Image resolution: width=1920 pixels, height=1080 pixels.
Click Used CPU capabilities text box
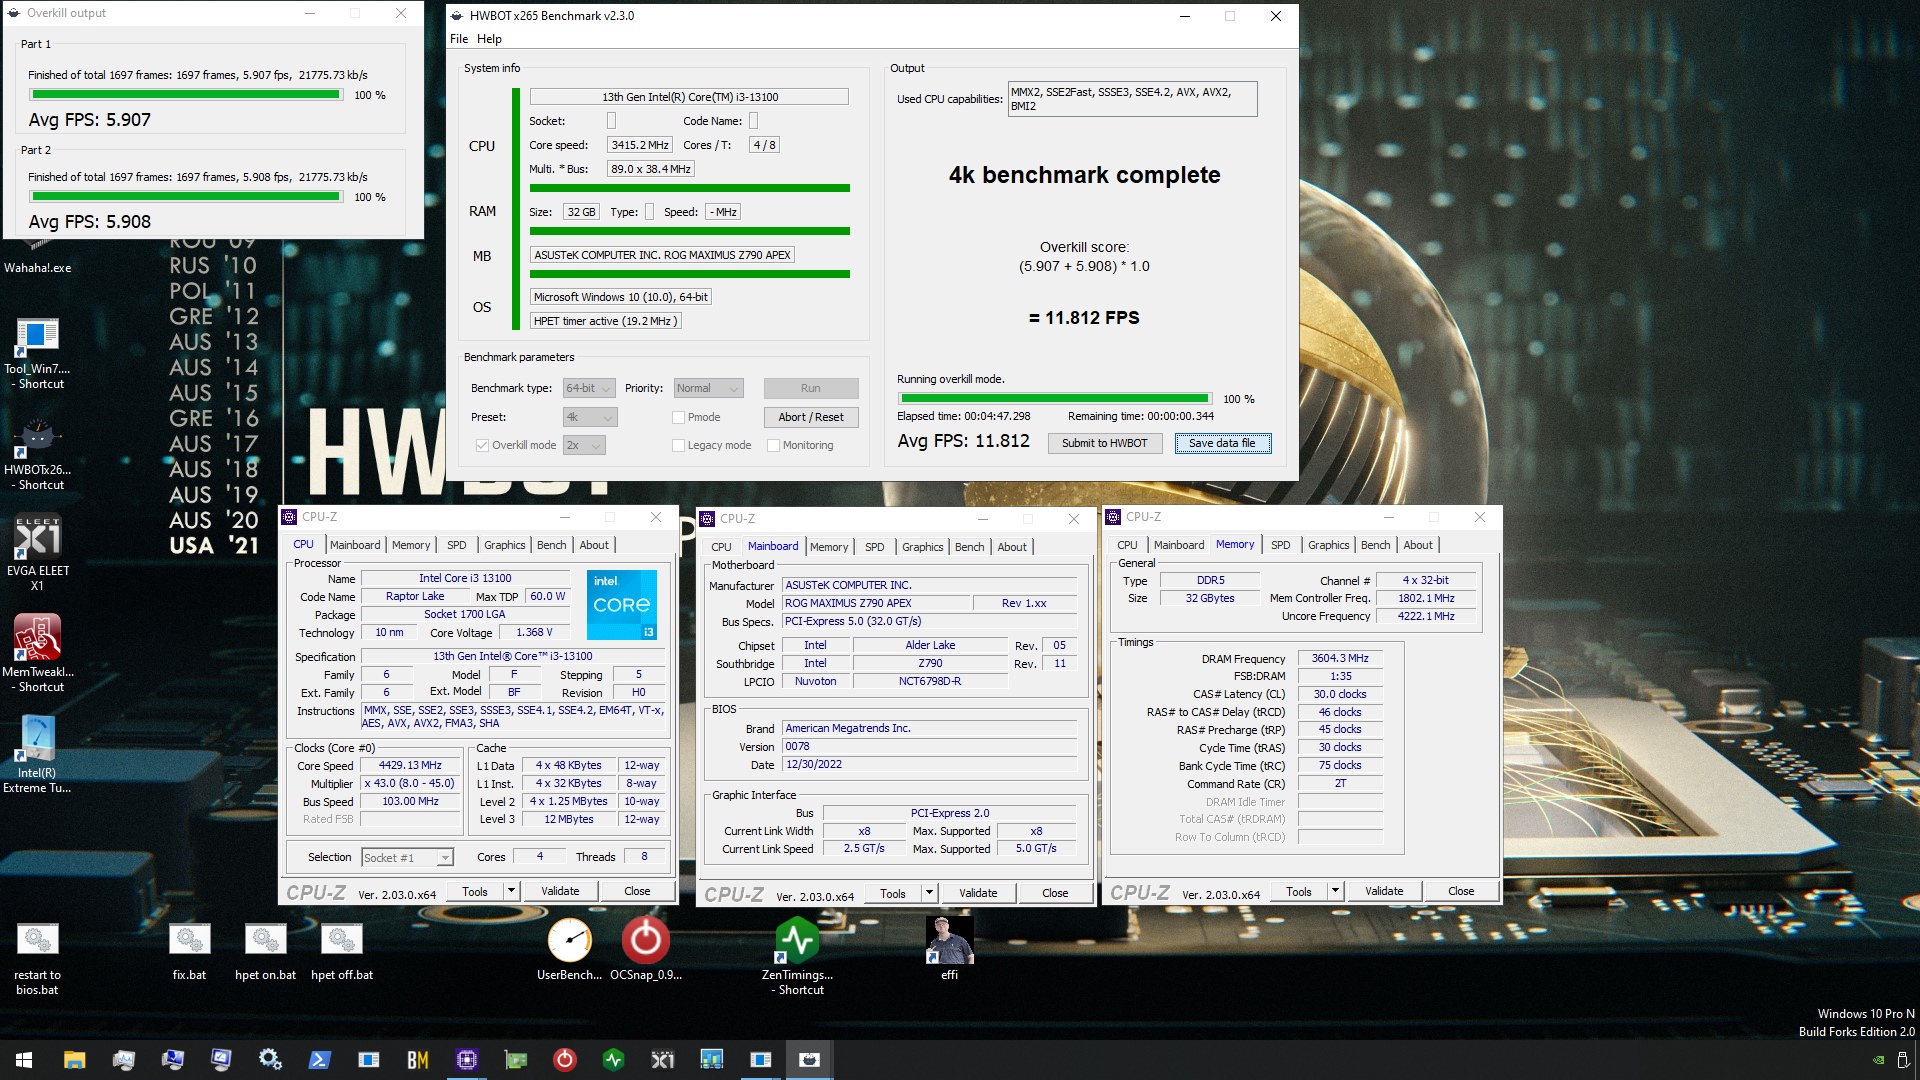[x=1132, y=99]
